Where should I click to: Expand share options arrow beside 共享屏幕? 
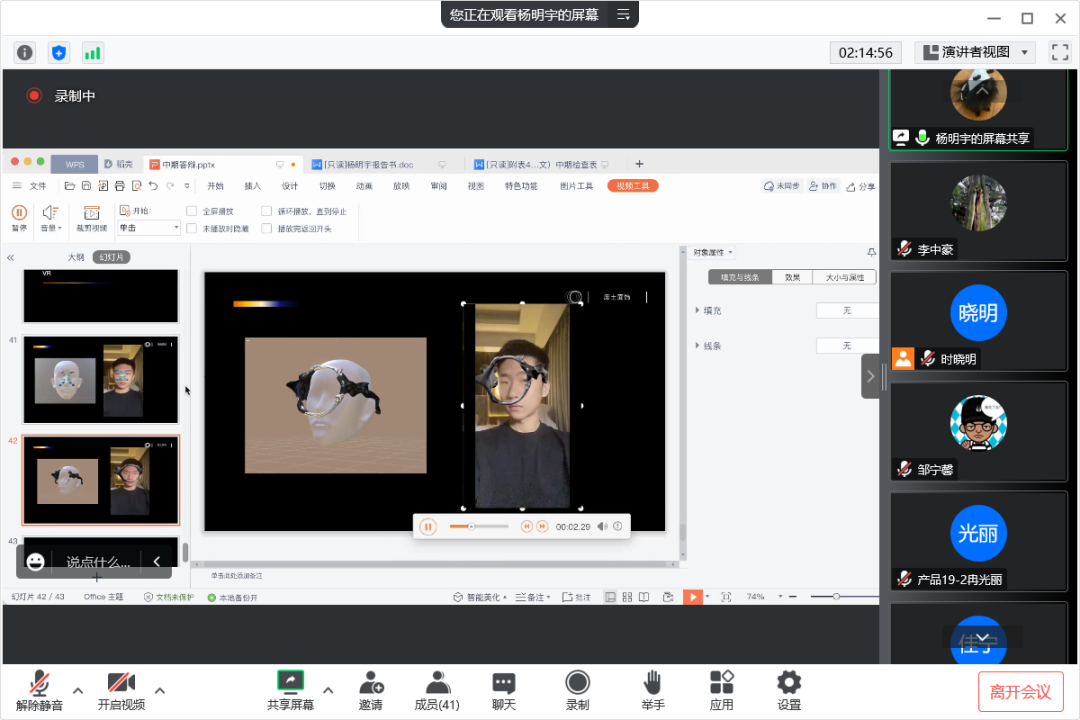[x=329, y=690]
